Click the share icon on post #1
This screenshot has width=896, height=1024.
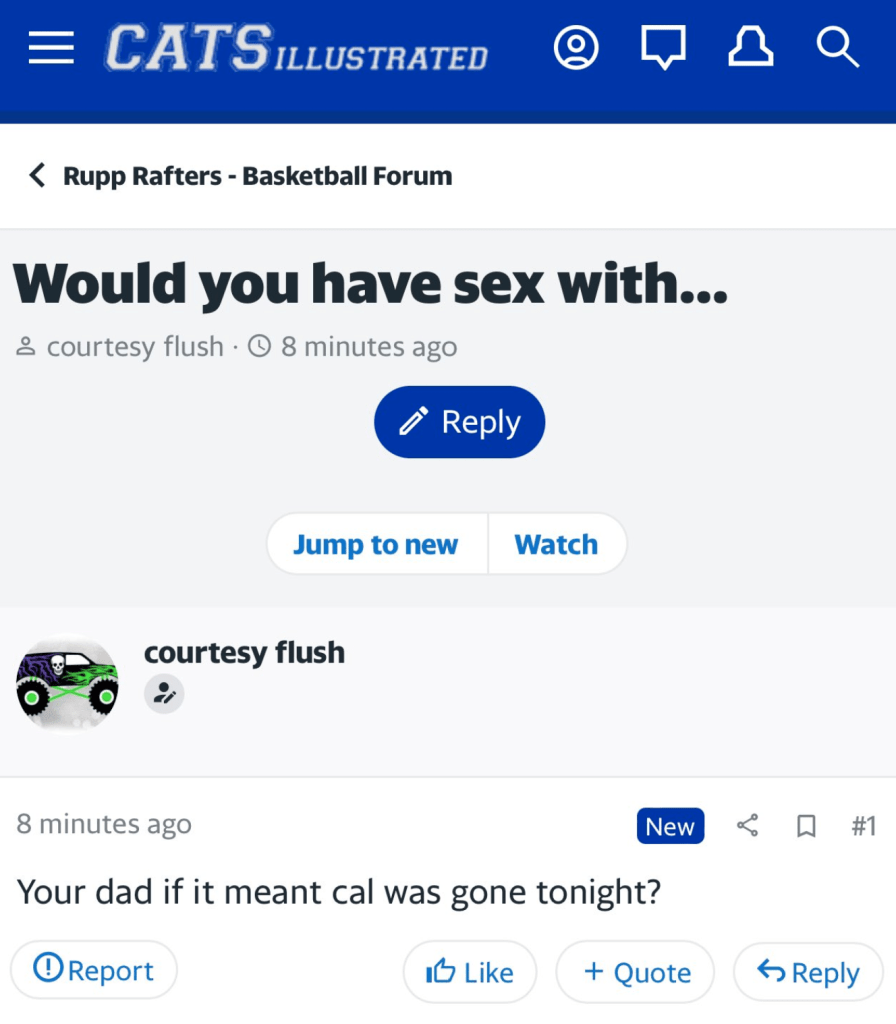747,826
